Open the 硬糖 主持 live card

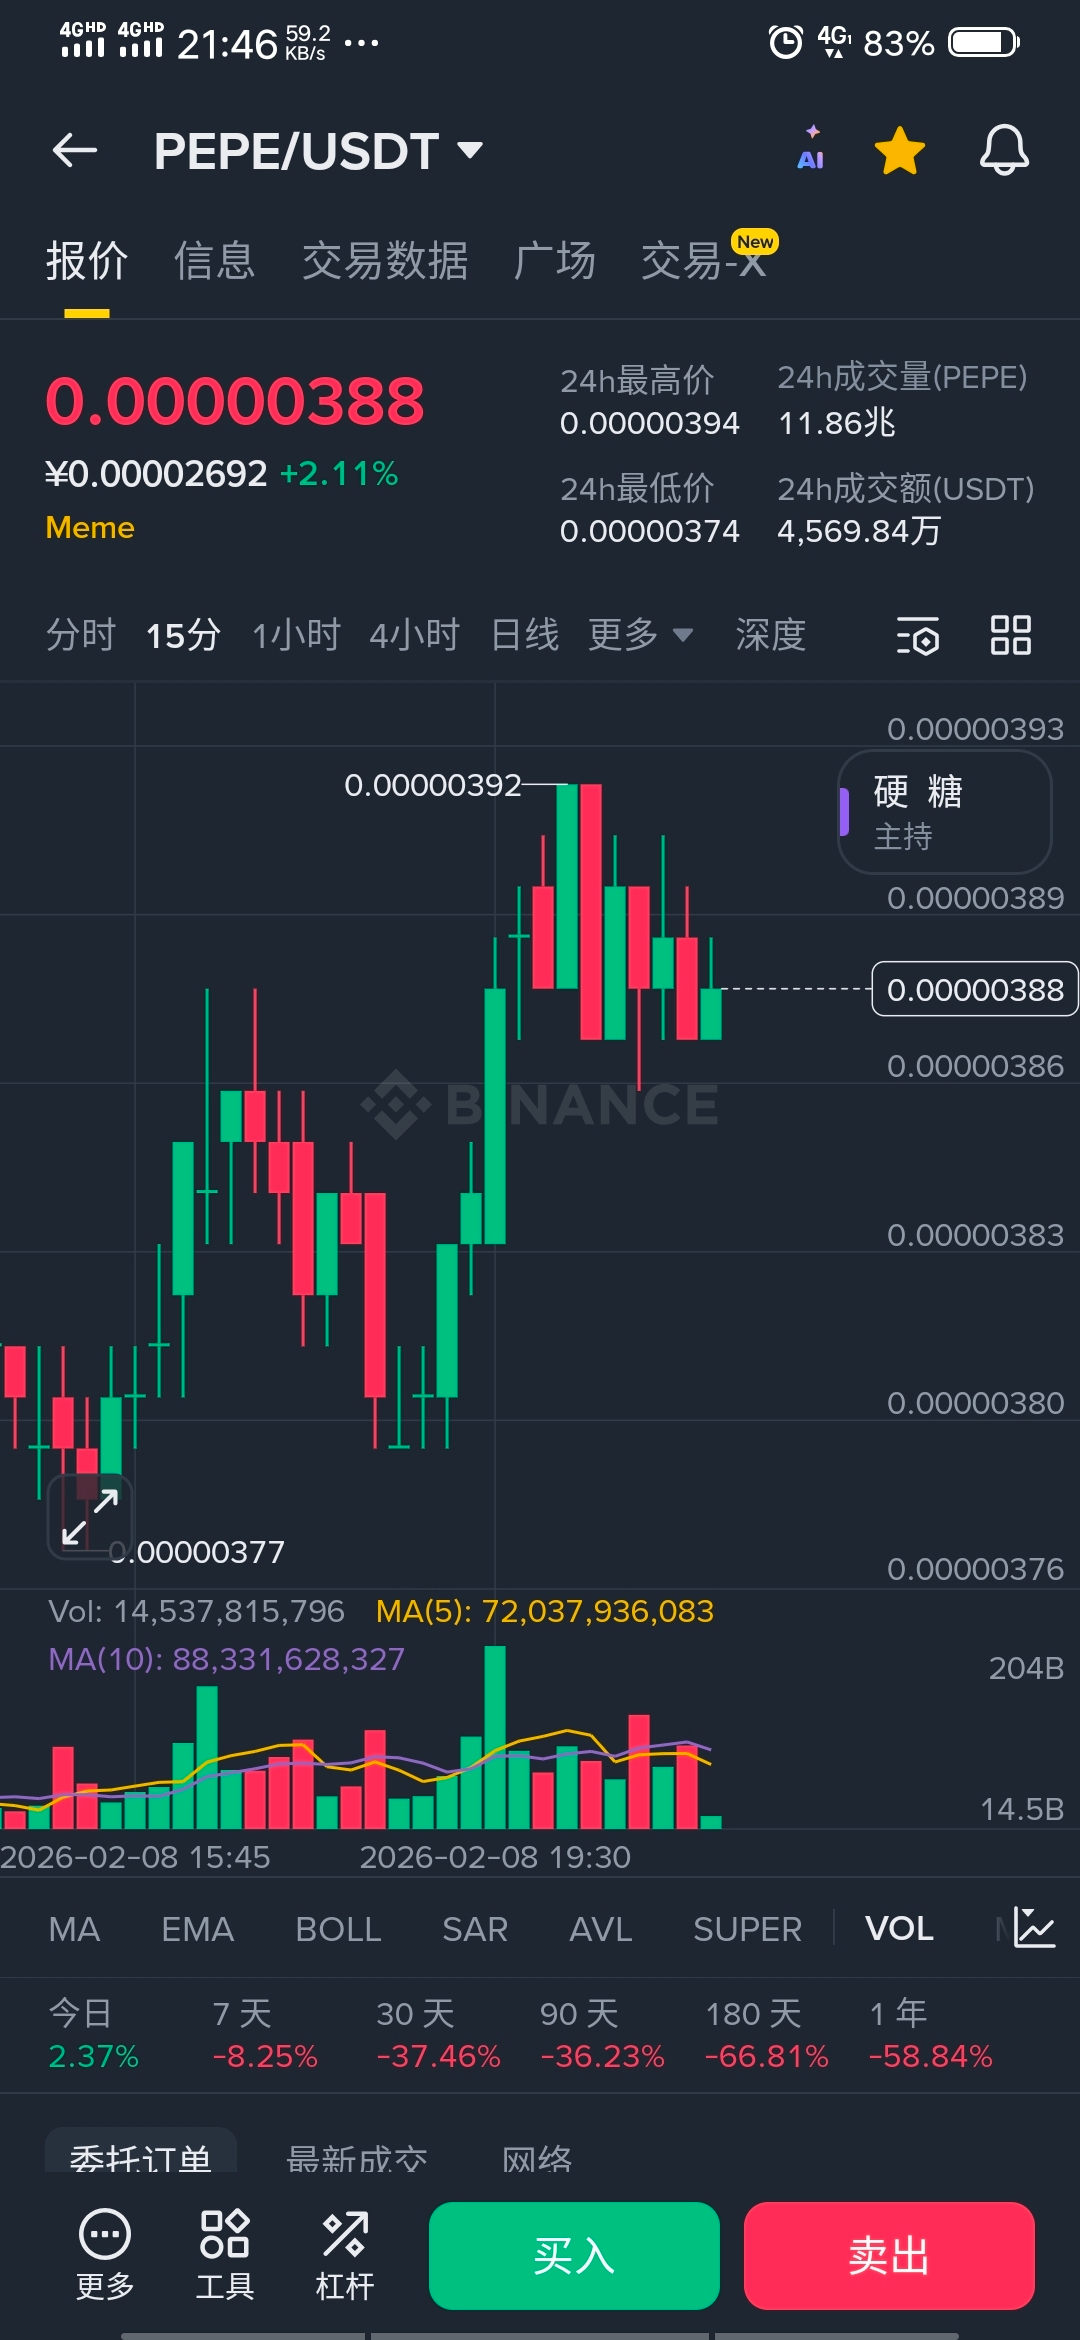pyautogui.click(x=945, y=812)
